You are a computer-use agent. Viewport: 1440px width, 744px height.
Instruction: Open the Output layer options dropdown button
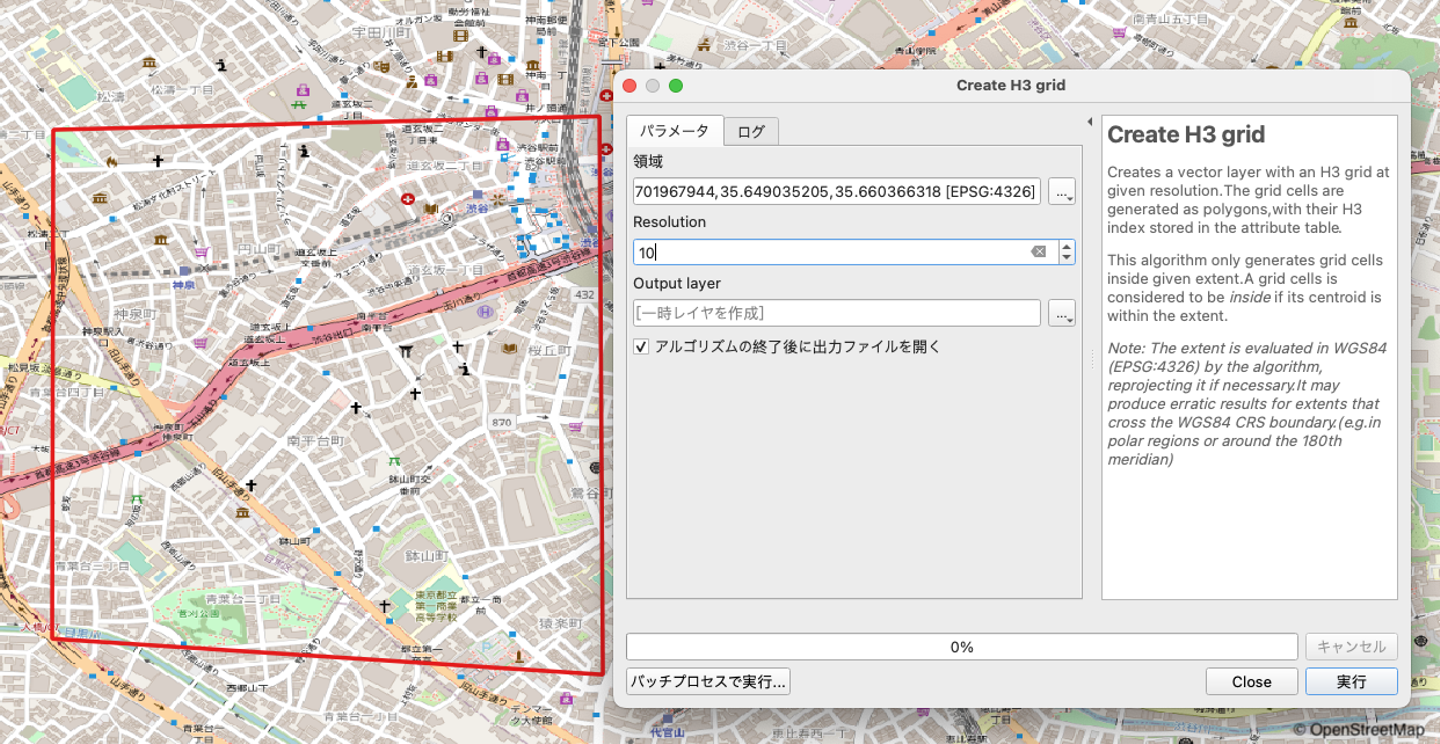point(1062,313)
